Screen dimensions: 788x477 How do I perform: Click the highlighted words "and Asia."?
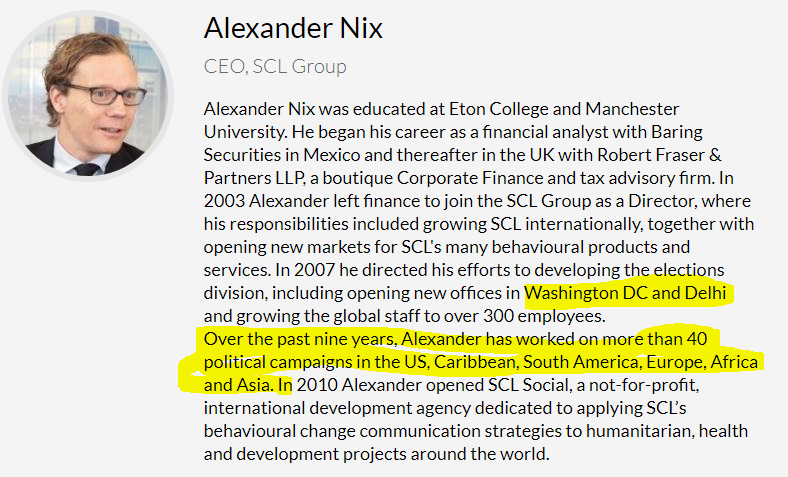point(239,384)
